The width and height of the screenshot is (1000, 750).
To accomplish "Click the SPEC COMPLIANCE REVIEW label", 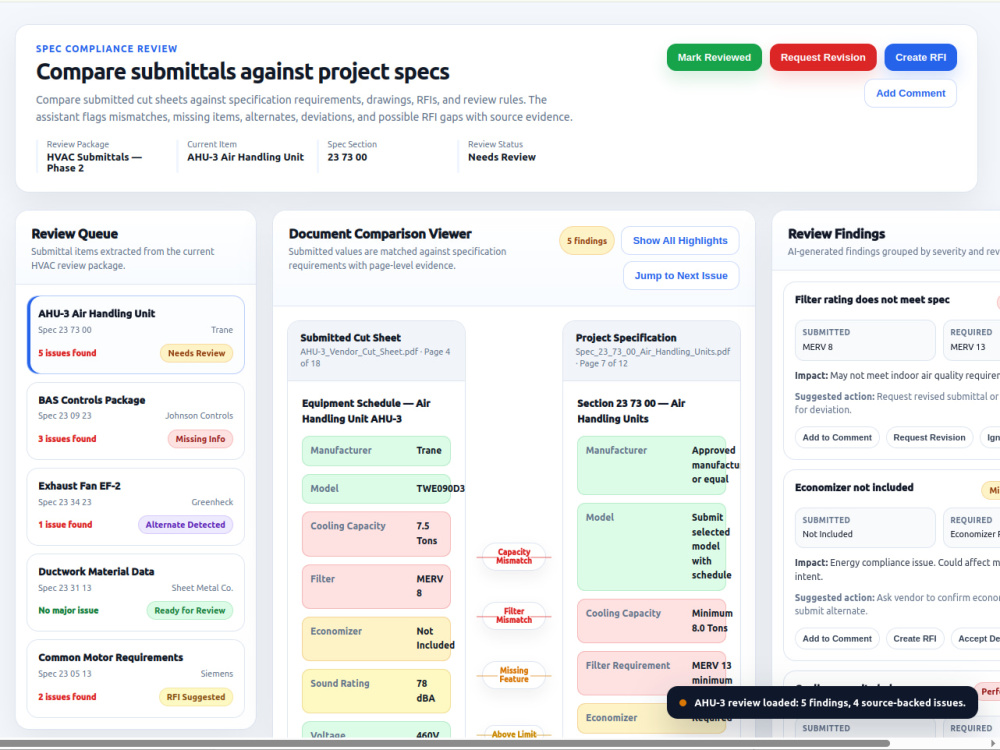I will 107,48.
